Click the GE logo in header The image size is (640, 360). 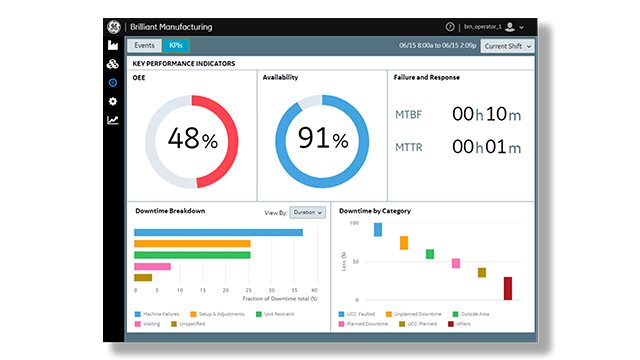pos(114,27)
